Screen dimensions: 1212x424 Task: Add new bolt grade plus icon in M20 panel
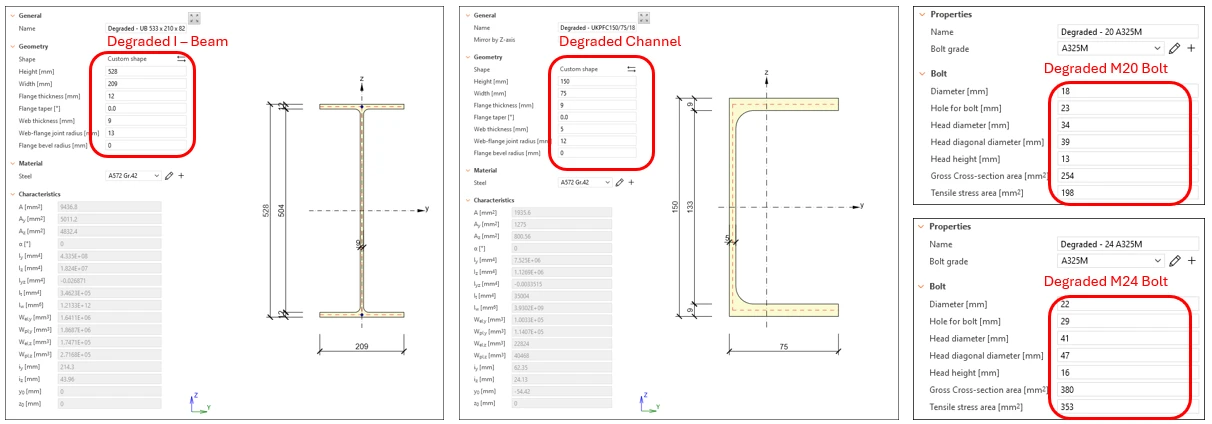tap(1191, 48)
